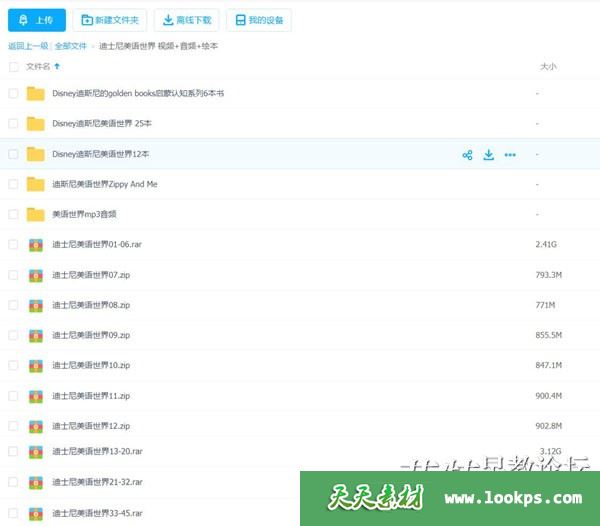
Task: Click folder icon for 美语世界12本
Action: point(36,154)
